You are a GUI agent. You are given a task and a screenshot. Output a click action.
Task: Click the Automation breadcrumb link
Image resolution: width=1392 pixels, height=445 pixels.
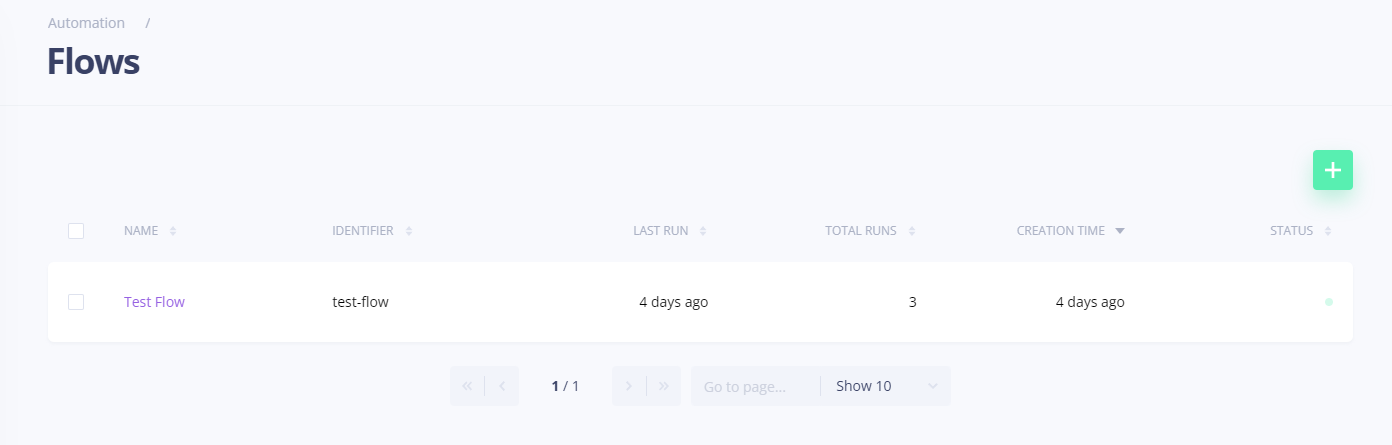[x=86, y=23]
